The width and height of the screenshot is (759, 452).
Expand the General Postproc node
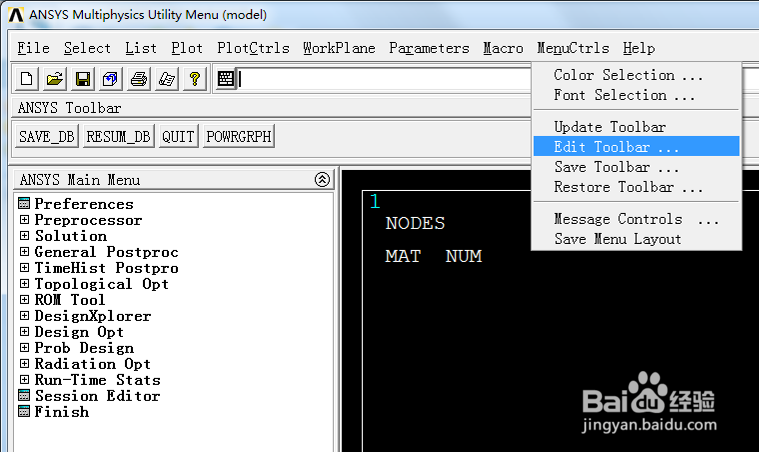tap(24, 252)
